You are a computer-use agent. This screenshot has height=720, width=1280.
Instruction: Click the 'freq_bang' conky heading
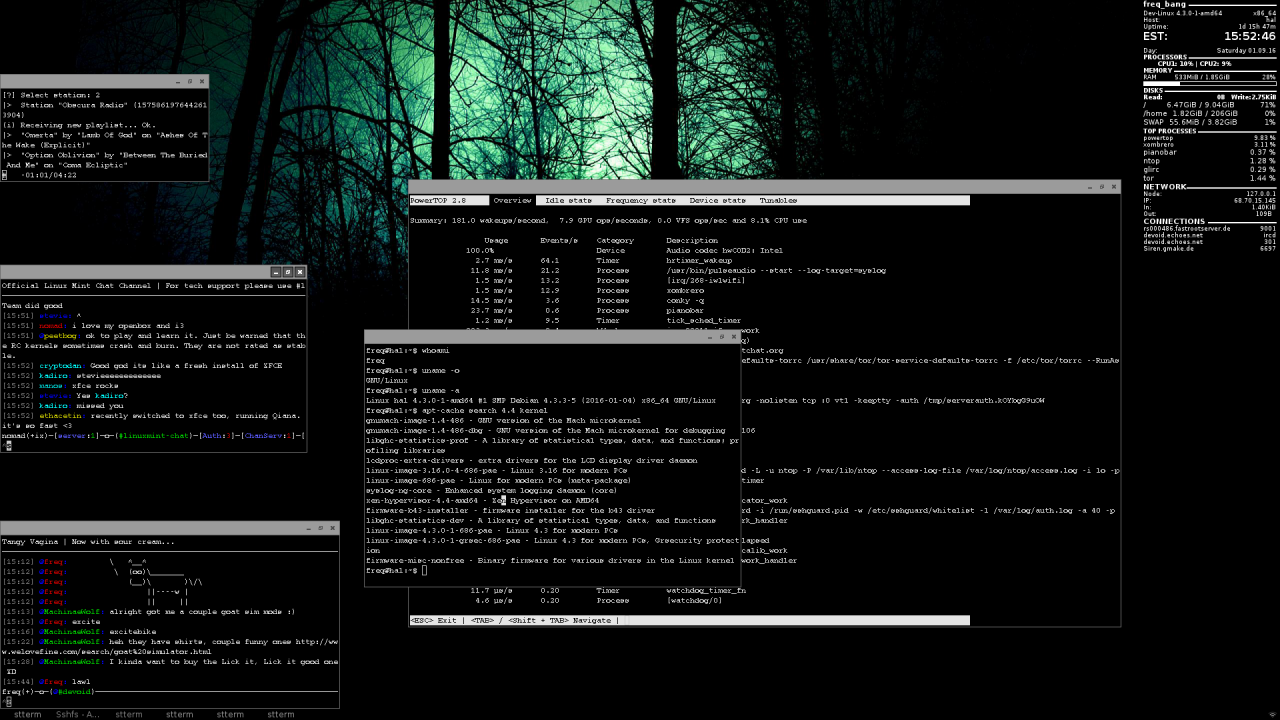tap(1165, 4)
